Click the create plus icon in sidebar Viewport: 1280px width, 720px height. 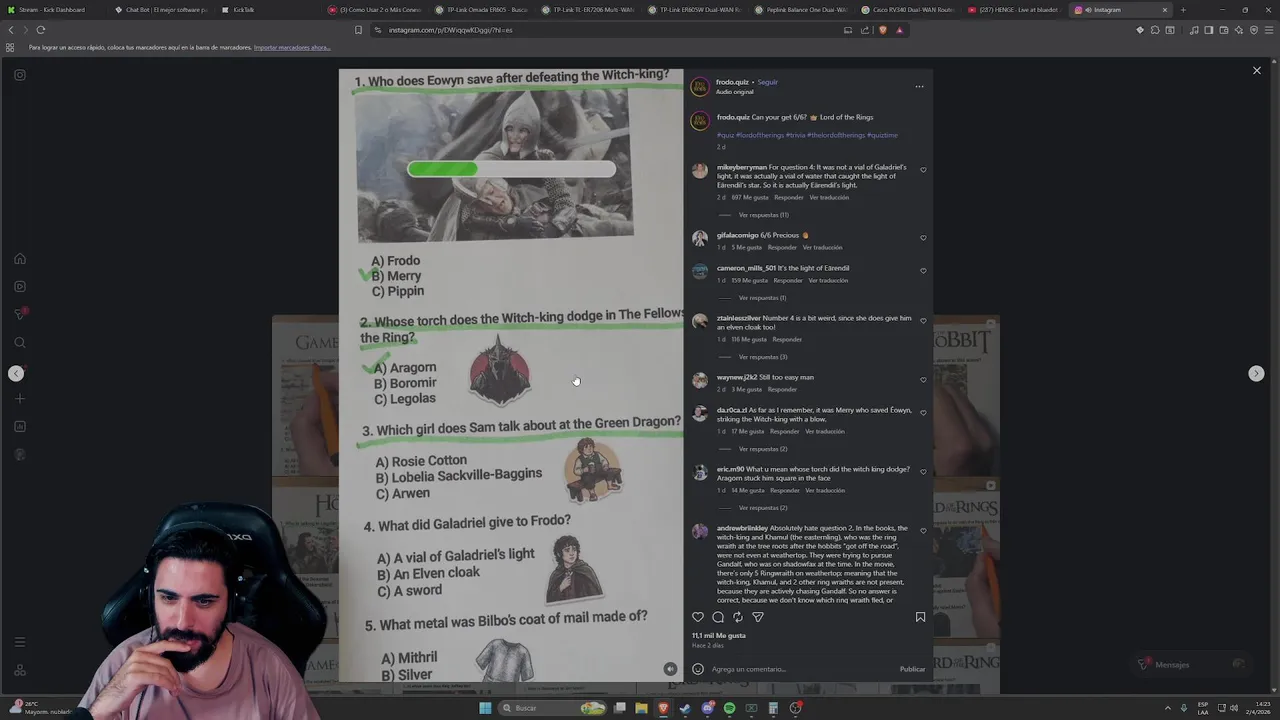click(19, 399)
